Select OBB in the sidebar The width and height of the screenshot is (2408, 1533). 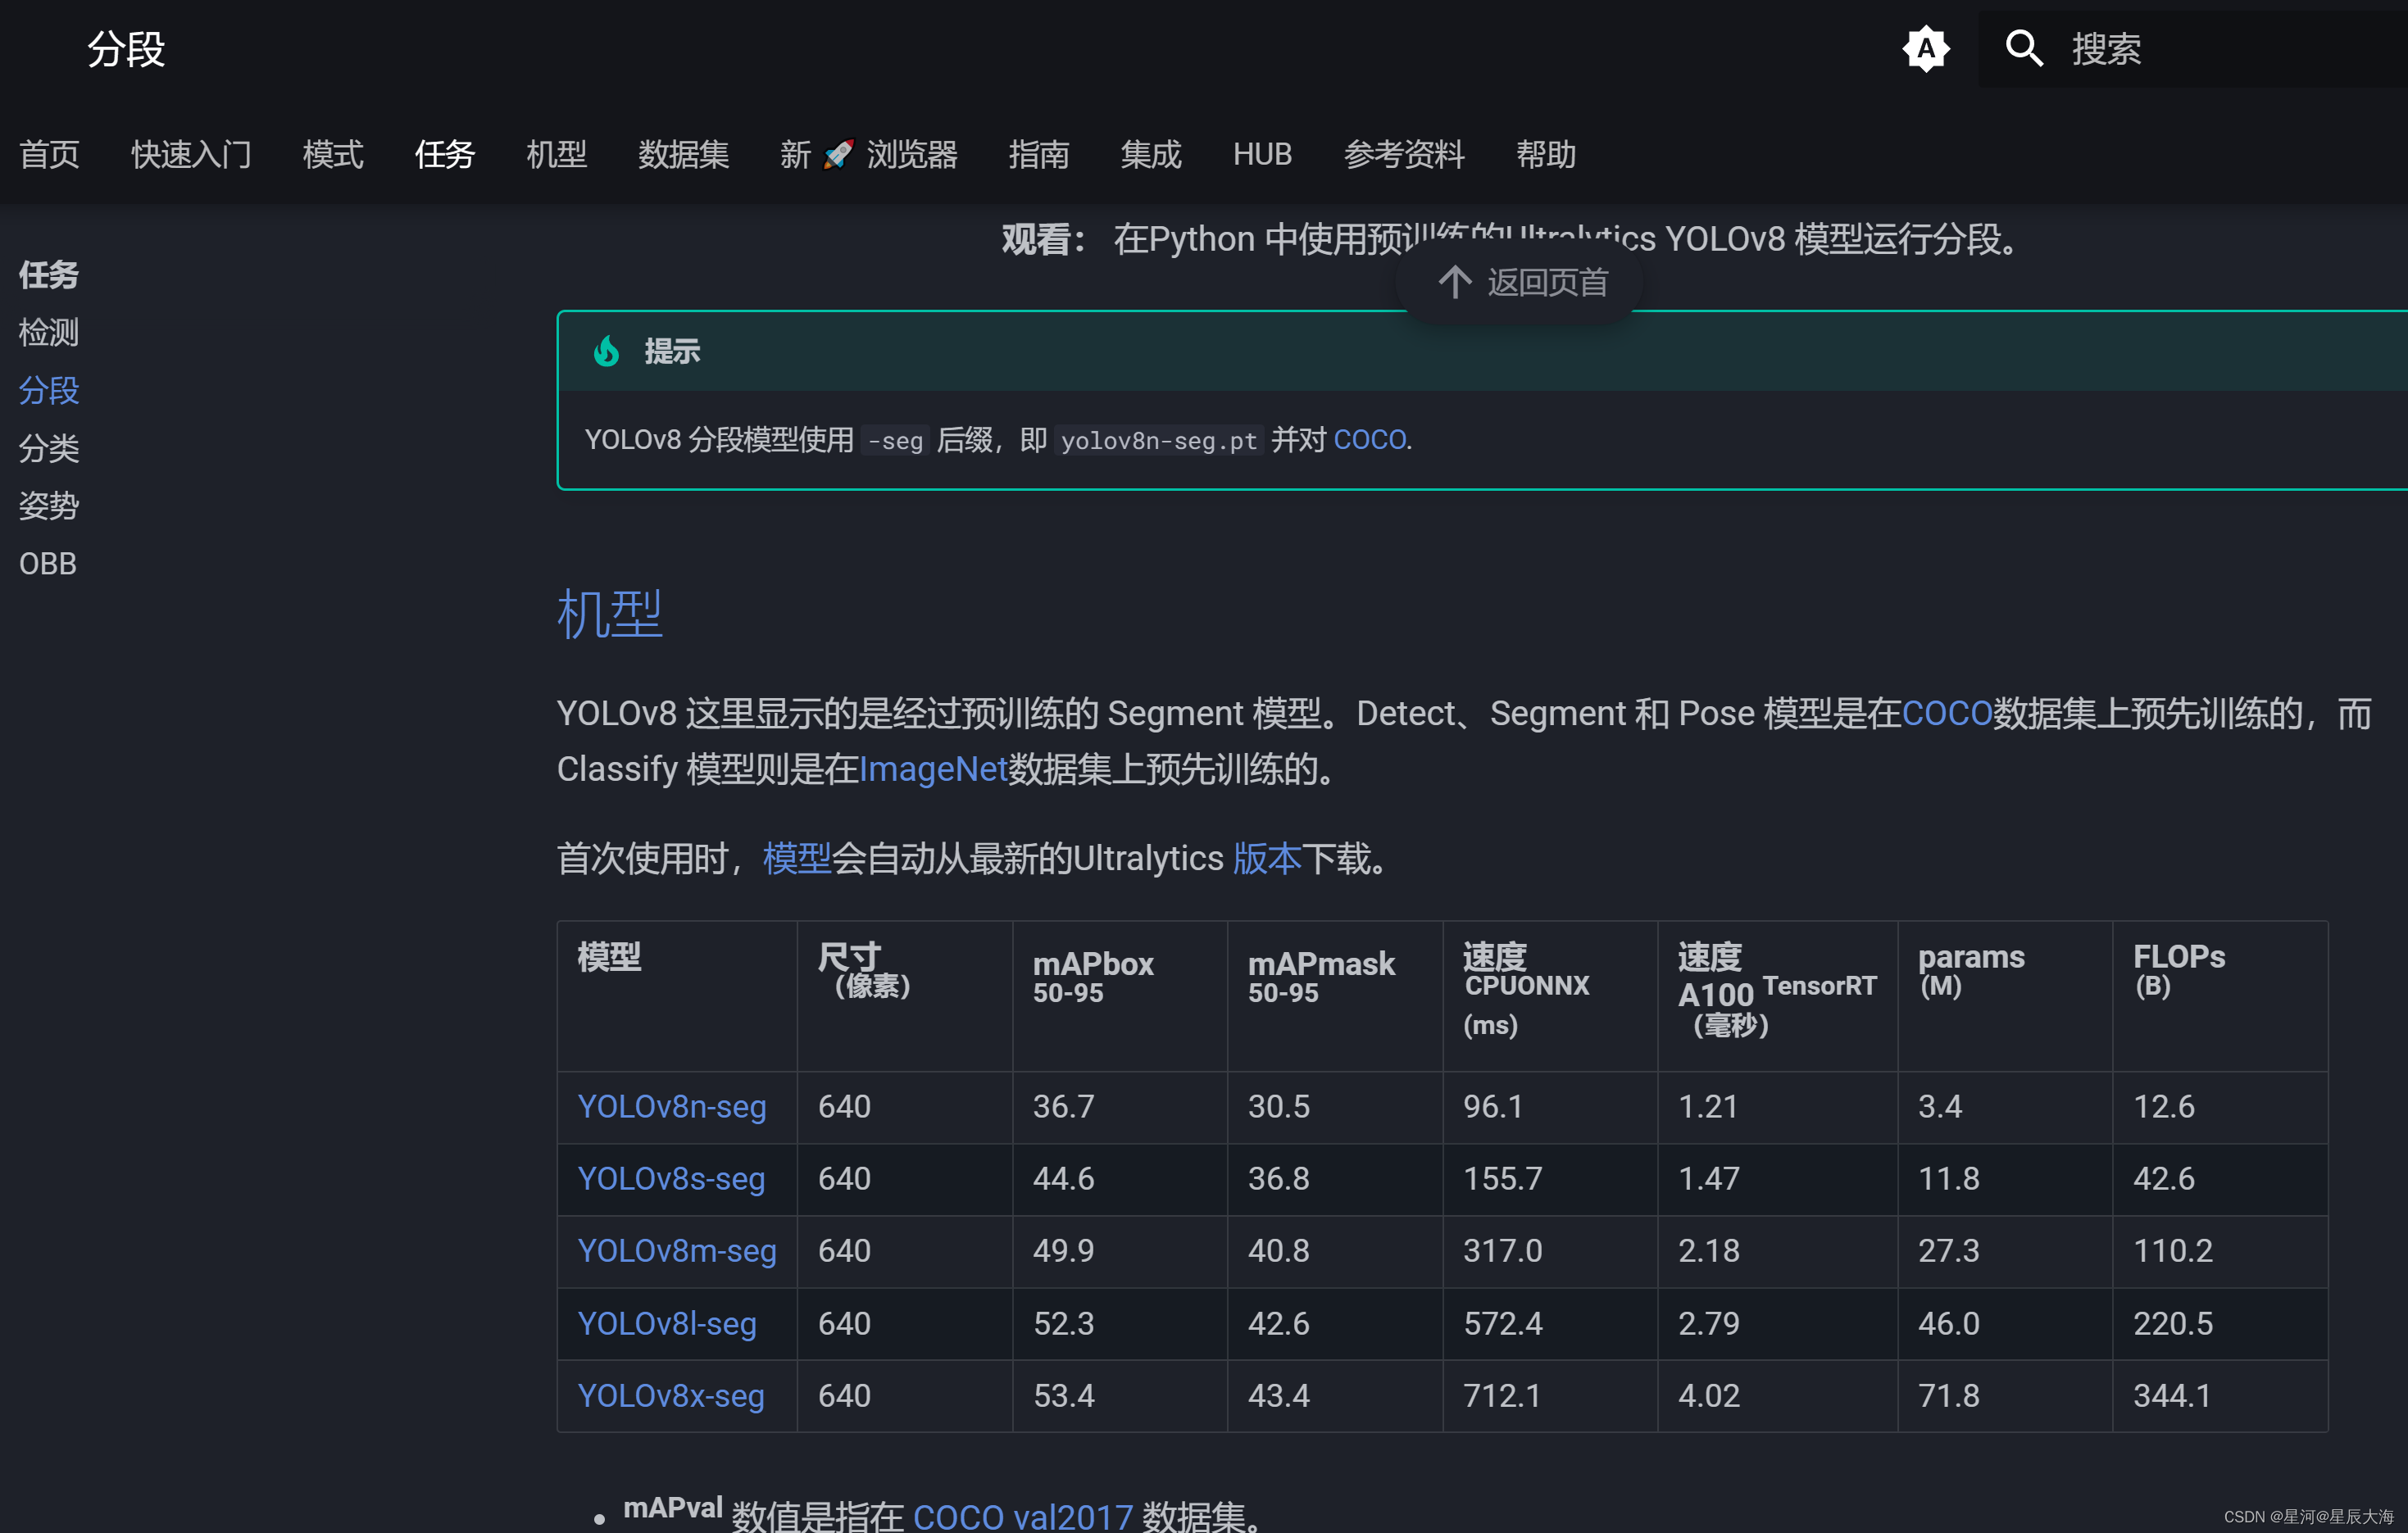47,563
